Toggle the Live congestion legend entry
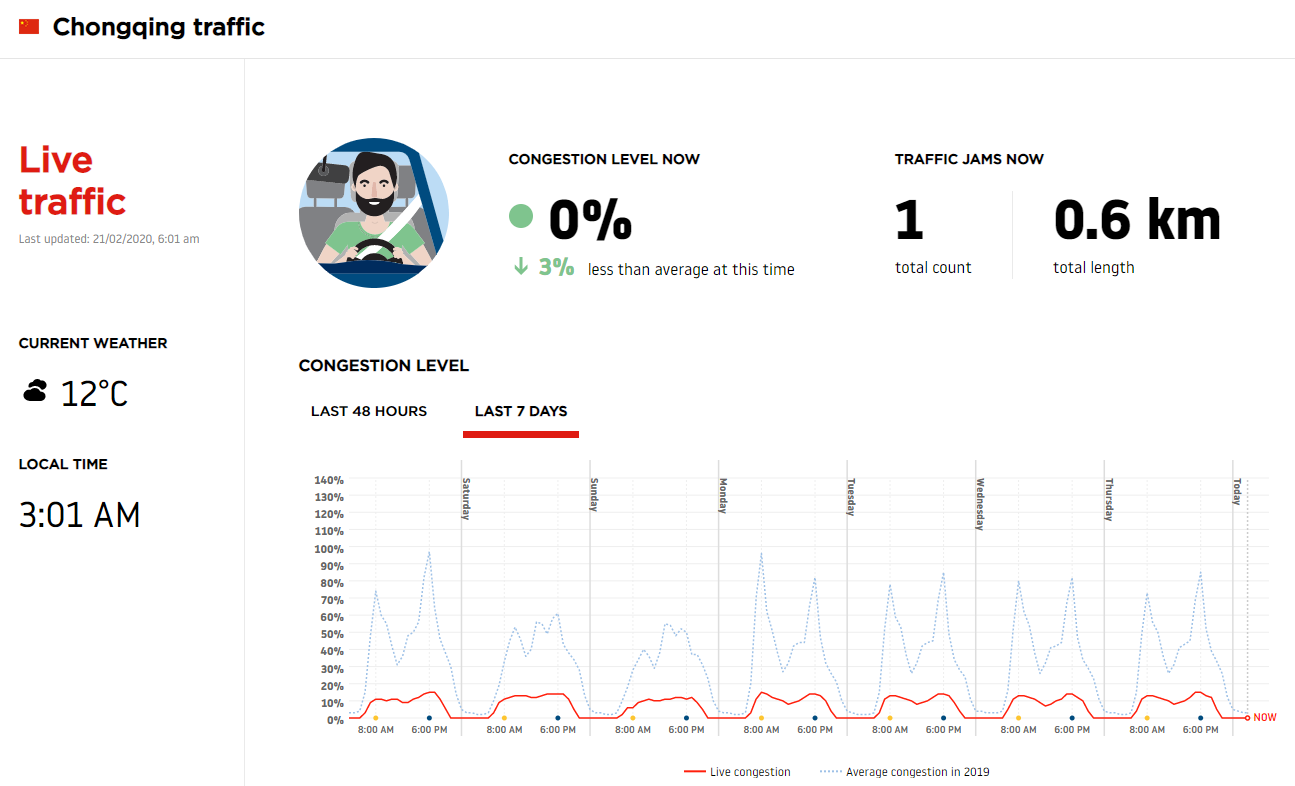Screen dimensions: 1295x786 738,772
